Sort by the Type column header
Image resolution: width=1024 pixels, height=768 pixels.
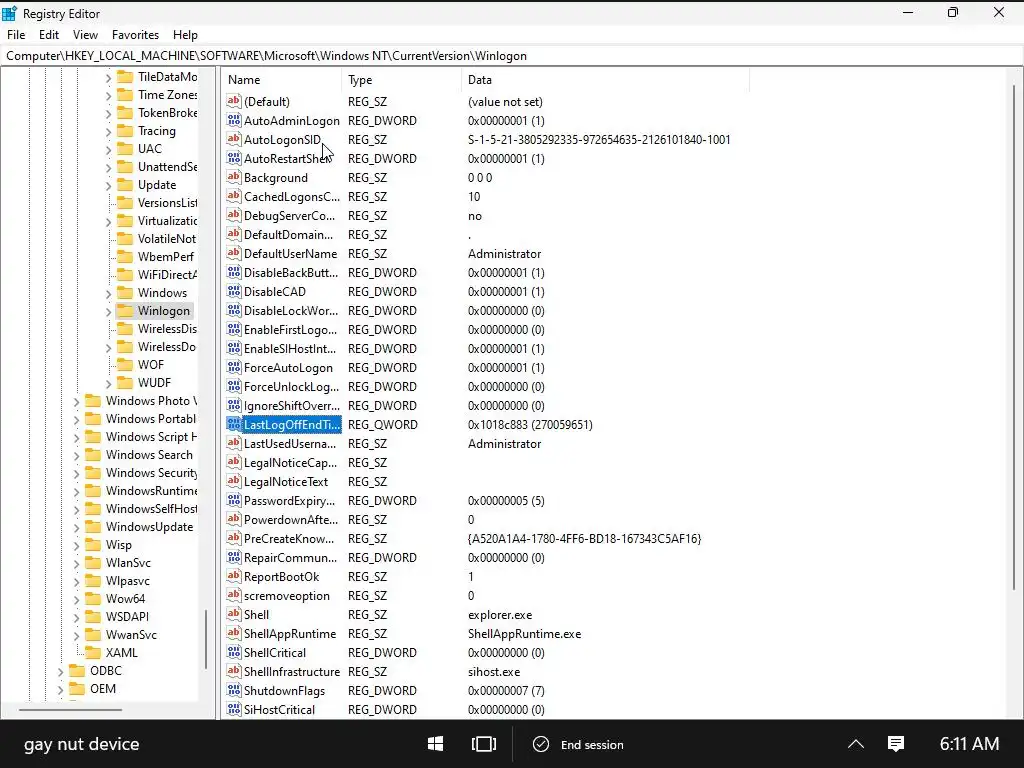(x=401, y=80)
